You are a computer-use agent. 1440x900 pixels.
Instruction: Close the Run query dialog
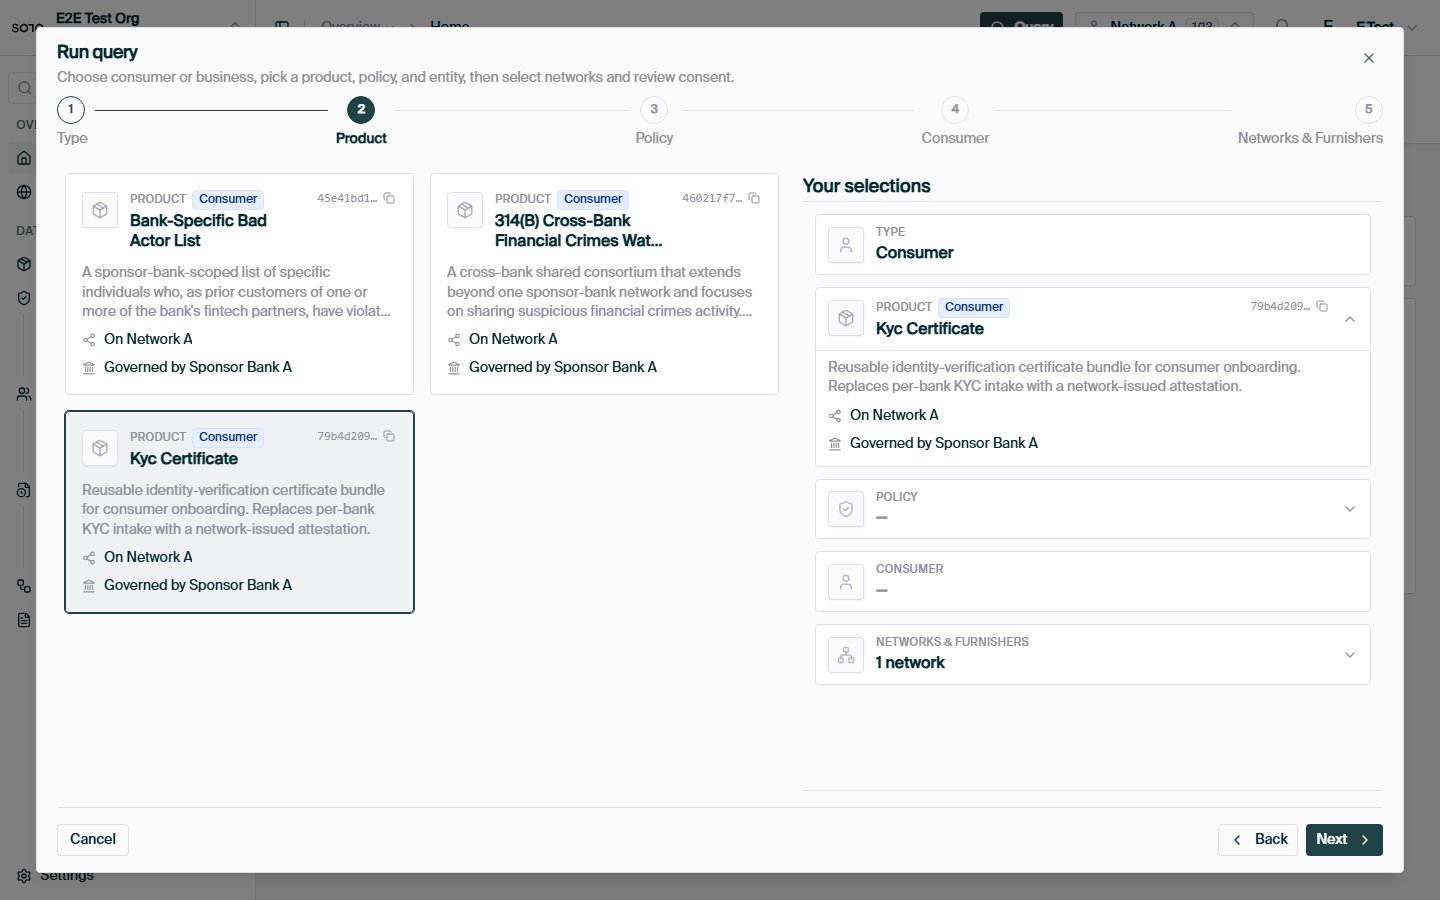[x=1369, y=58]
